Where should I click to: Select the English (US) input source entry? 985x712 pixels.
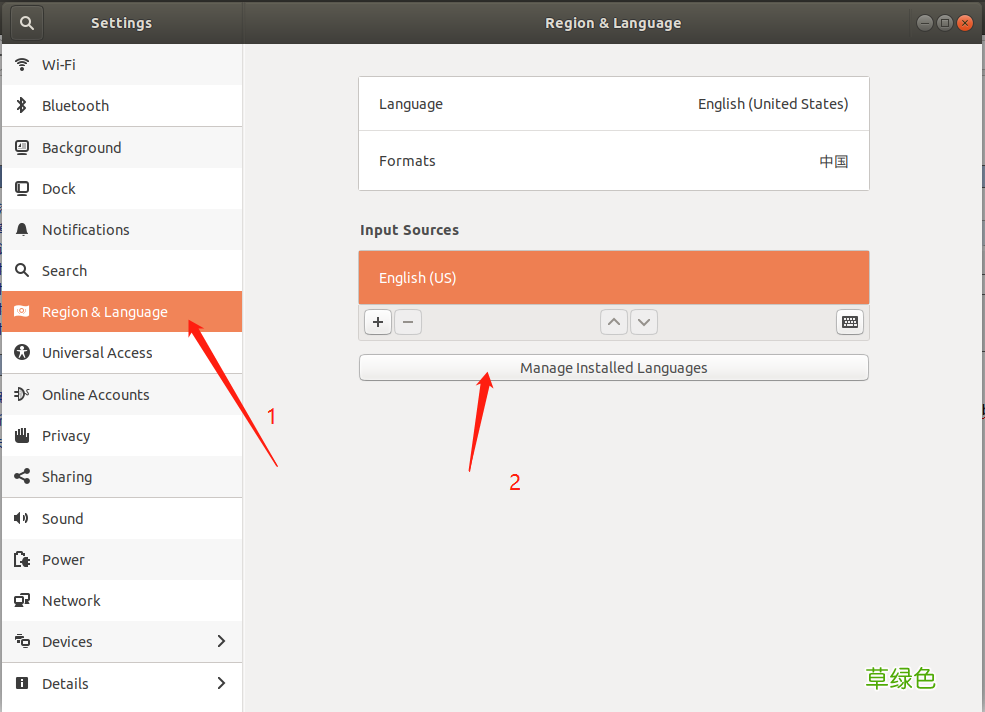pyautogui.click(x=613, y=277)
